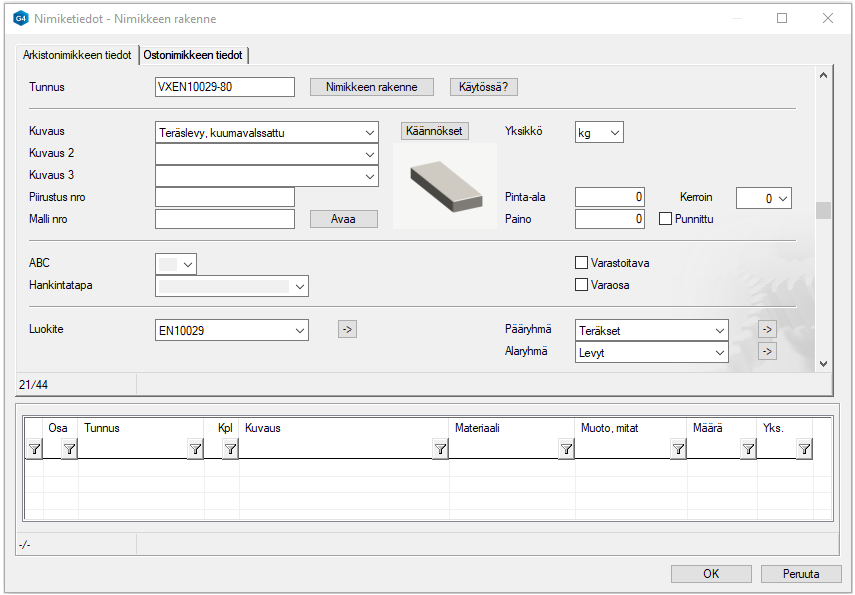Click filter icon in Kuvaus column
Screen dimensions: 855x595
coord(440,450)
